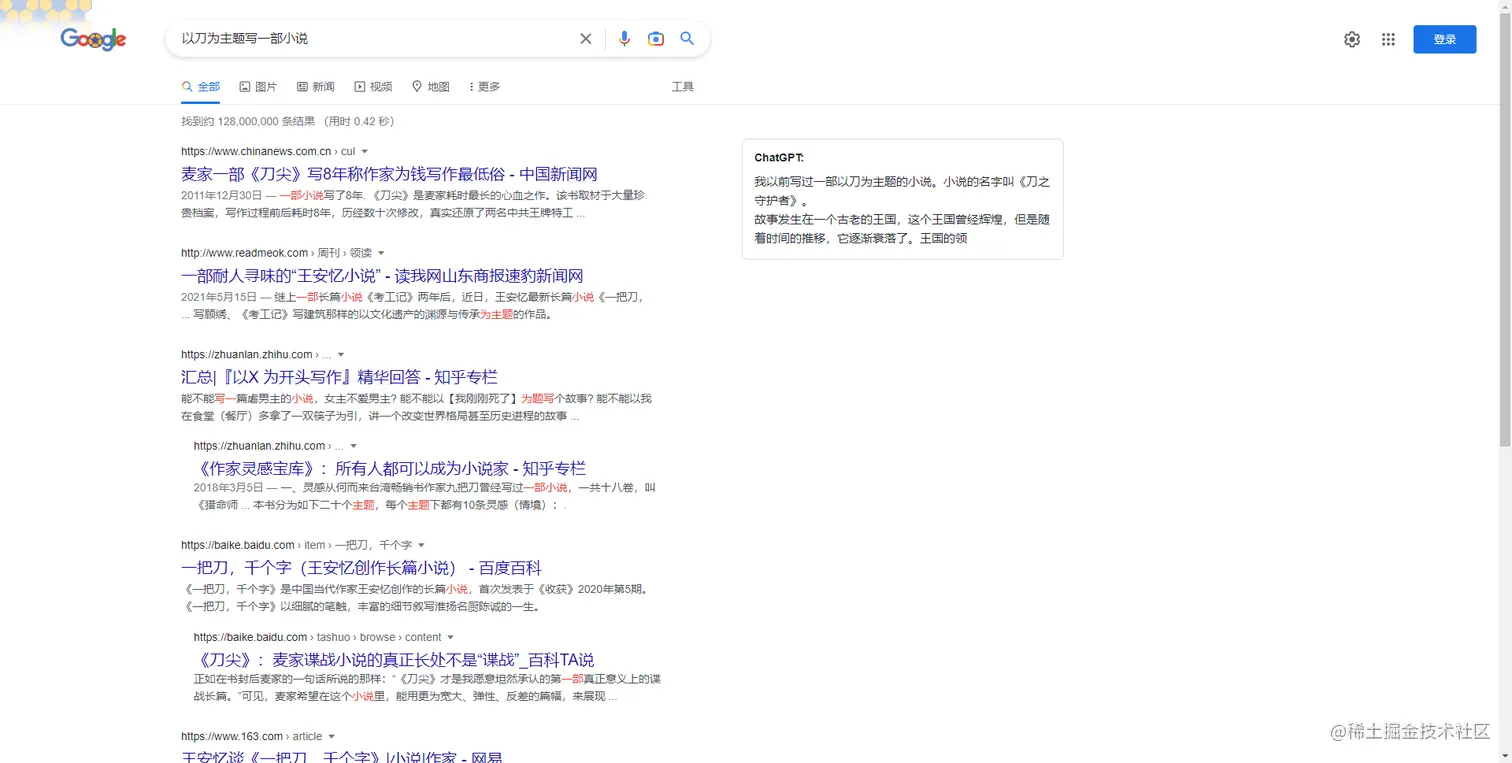
Task: Switch to the 图片 tab
Action: [258, 87]
